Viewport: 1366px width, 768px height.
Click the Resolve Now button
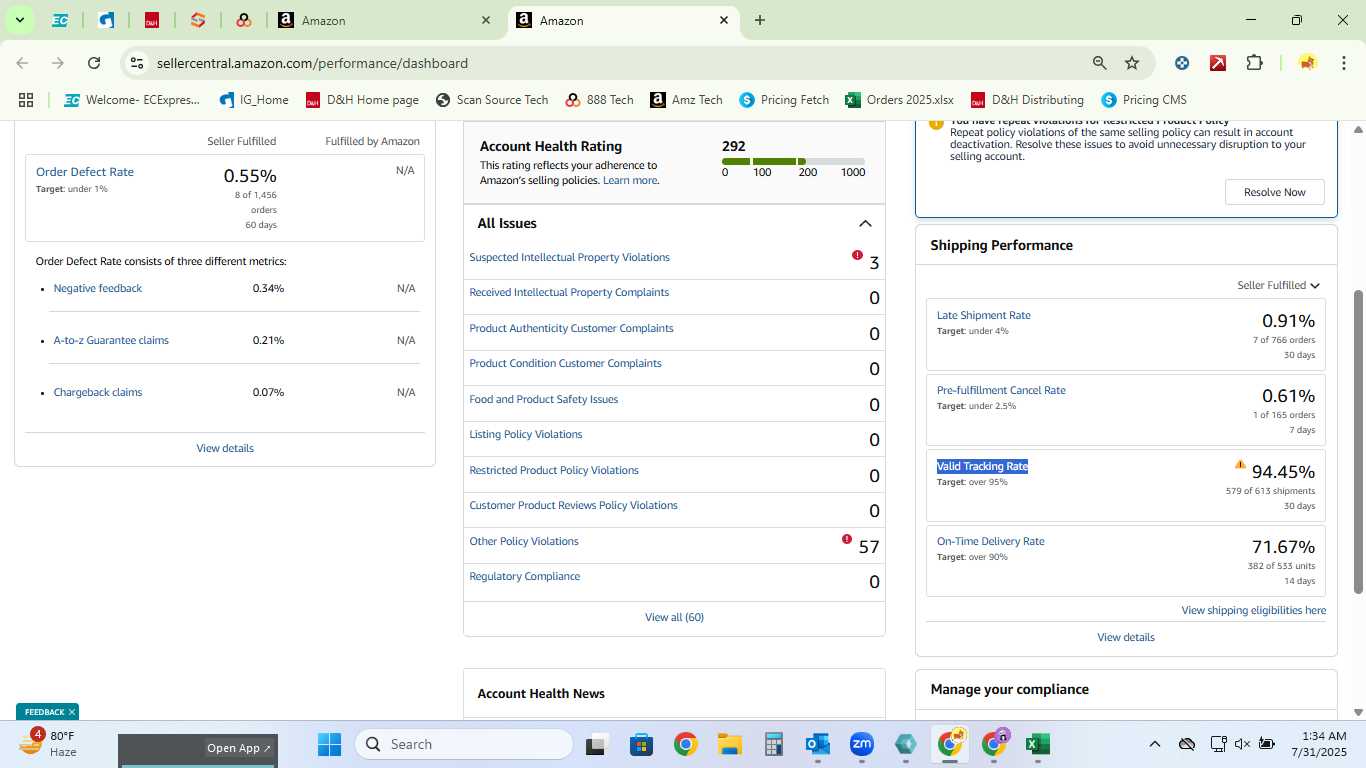point(1275,192)
